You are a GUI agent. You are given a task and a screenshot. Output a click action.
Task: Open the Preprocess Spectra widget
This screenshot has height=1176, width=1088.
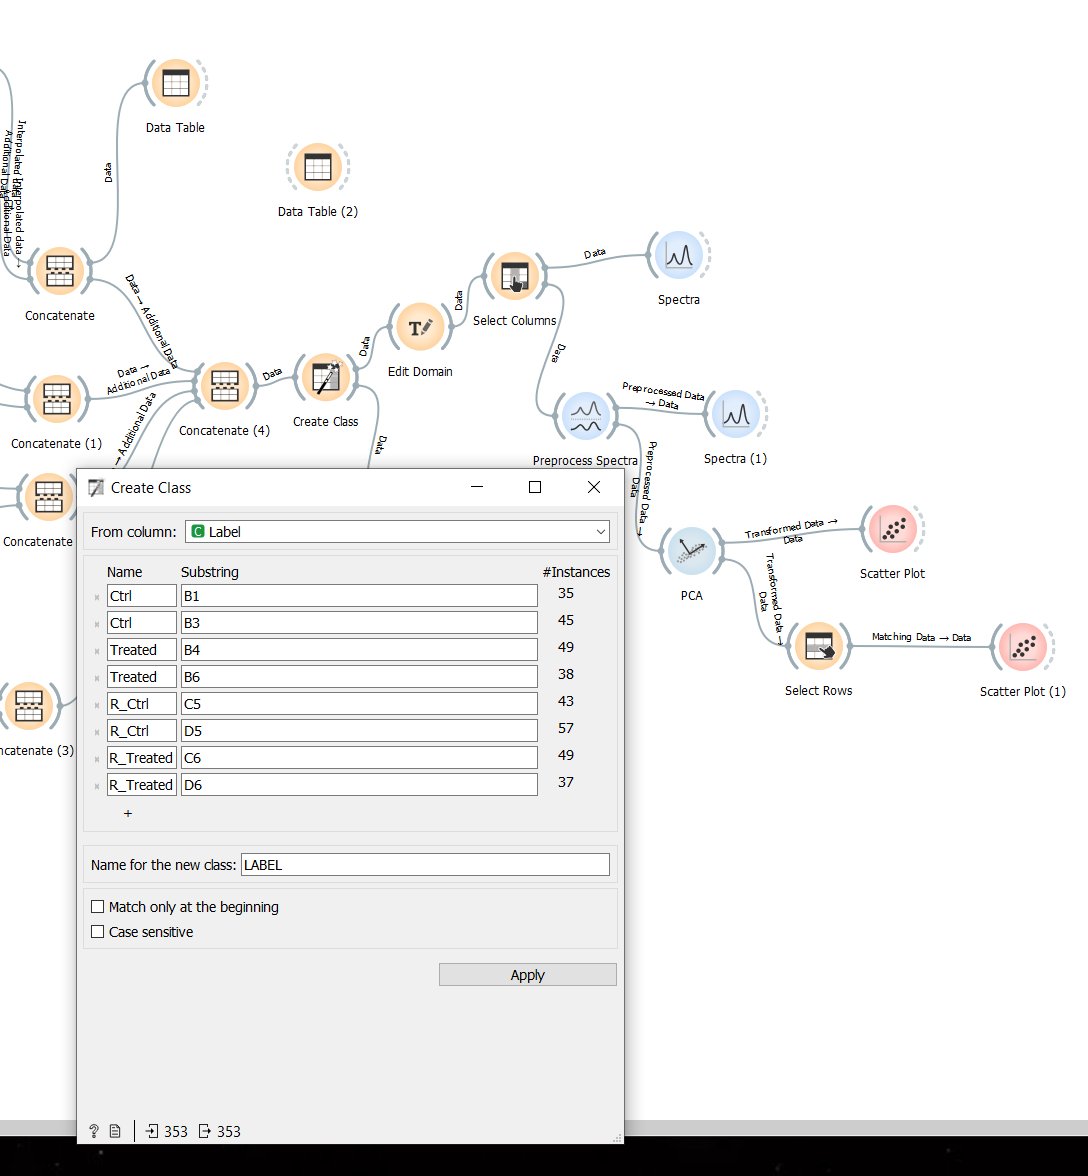(x=585, y=416)
